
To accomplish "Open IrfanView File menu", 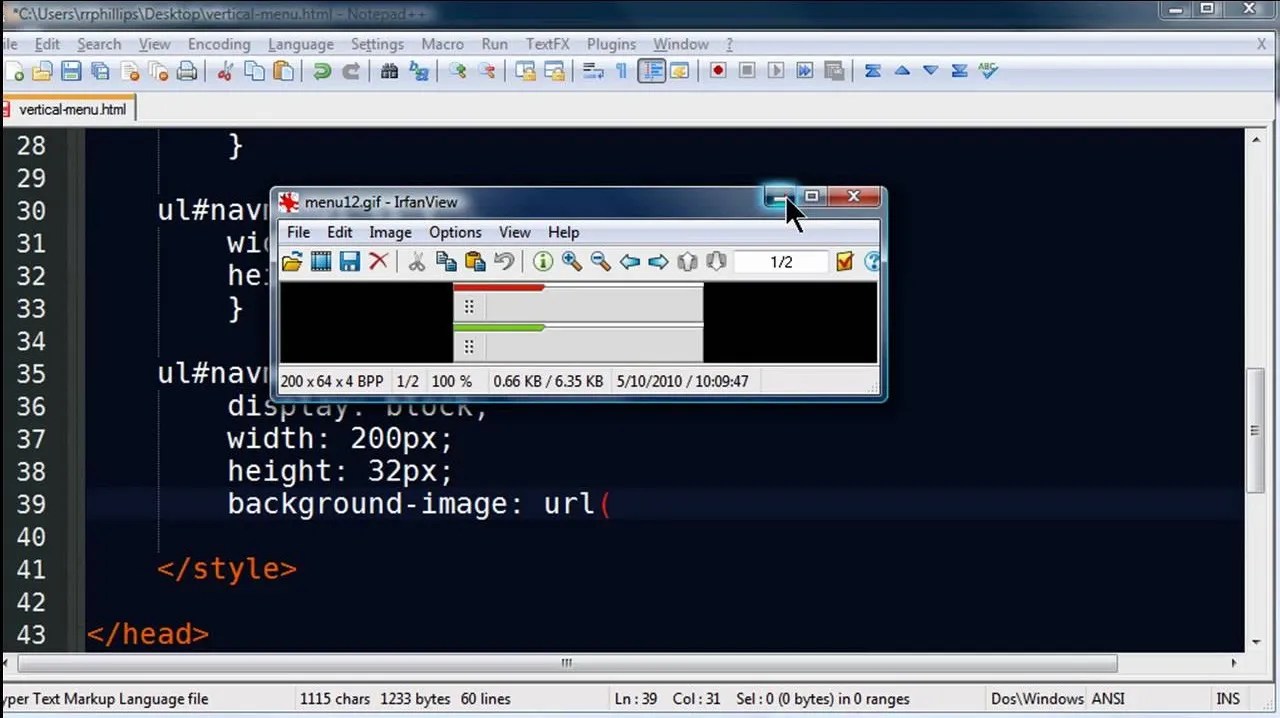I will point(298,232).
